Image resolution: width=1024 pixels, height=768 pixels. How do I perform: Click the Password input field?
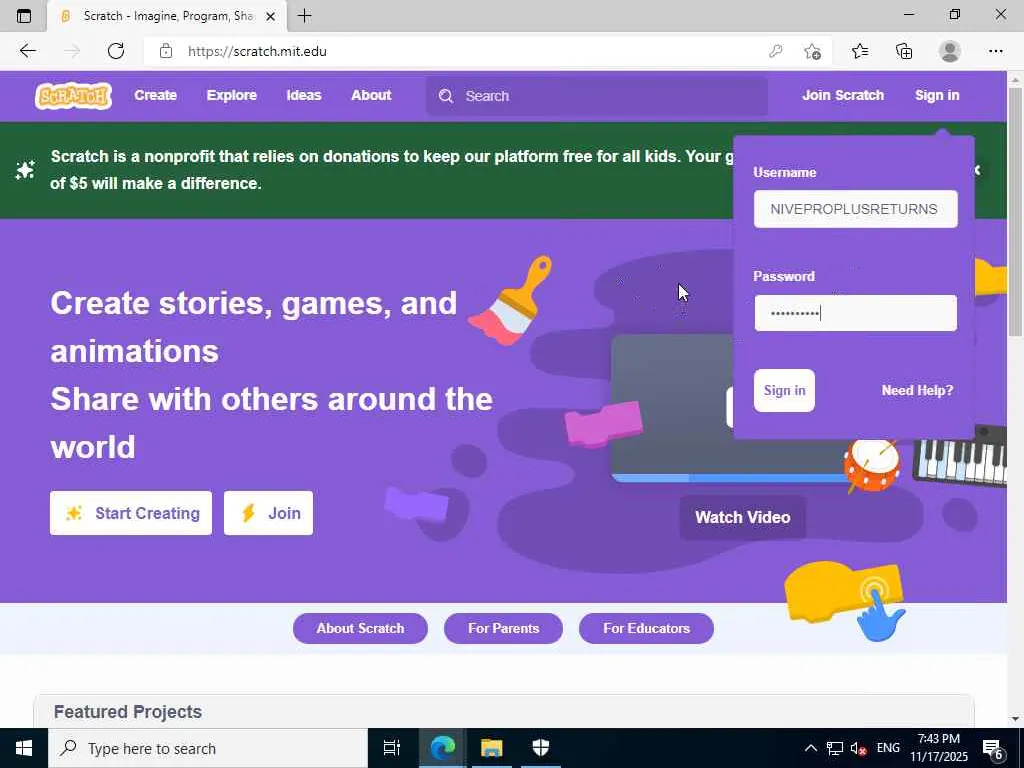pyautogui.click(x=856, y=313)
